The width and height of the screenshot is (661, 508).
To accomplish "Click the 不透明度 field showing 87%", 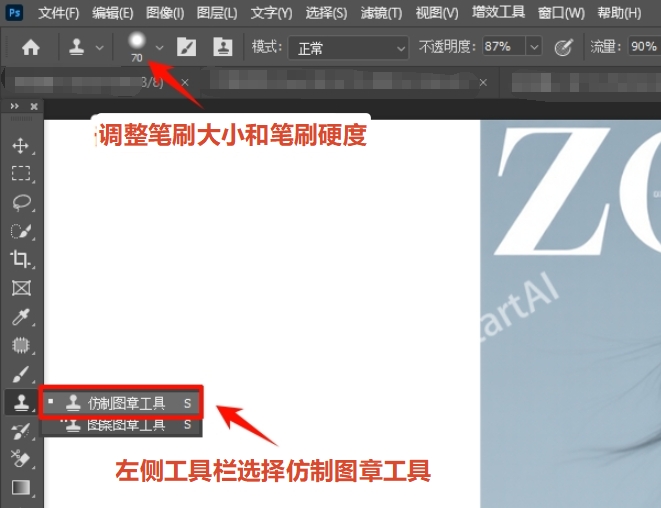I will pos(504,46).
